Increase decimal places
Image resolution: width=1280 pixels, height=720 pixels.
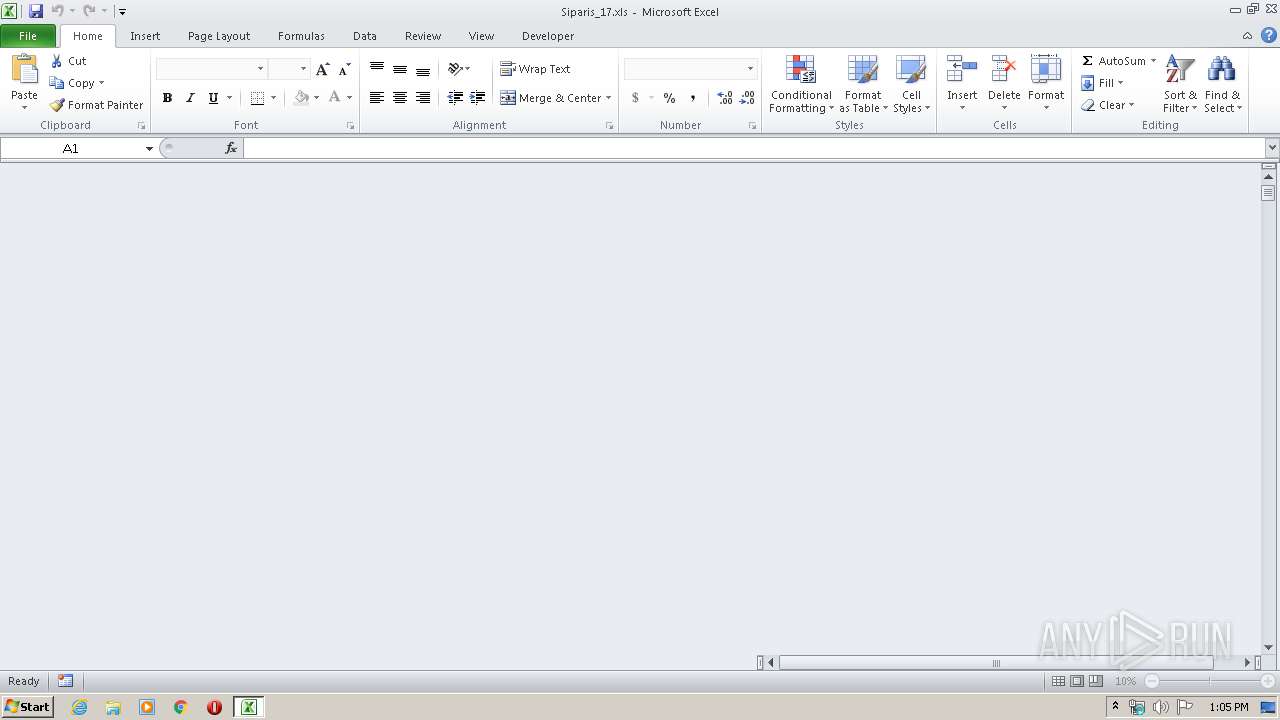725,98
